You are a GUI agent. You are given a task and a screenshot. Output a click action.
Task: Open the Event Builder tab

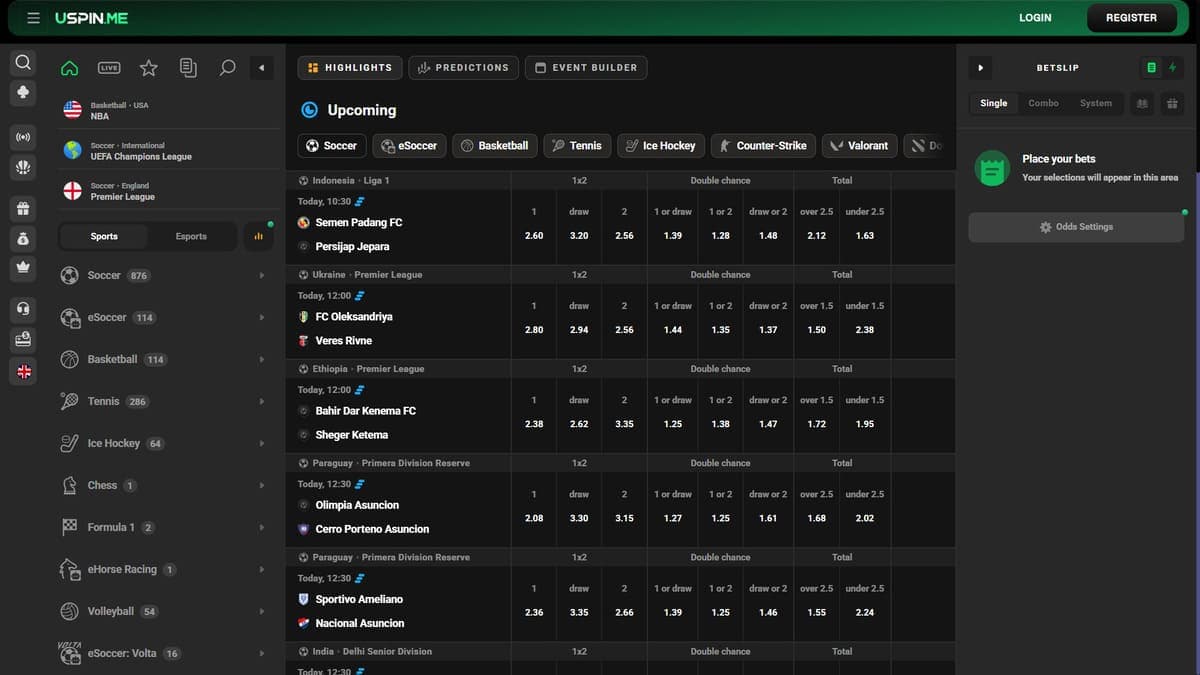point(586,68)
